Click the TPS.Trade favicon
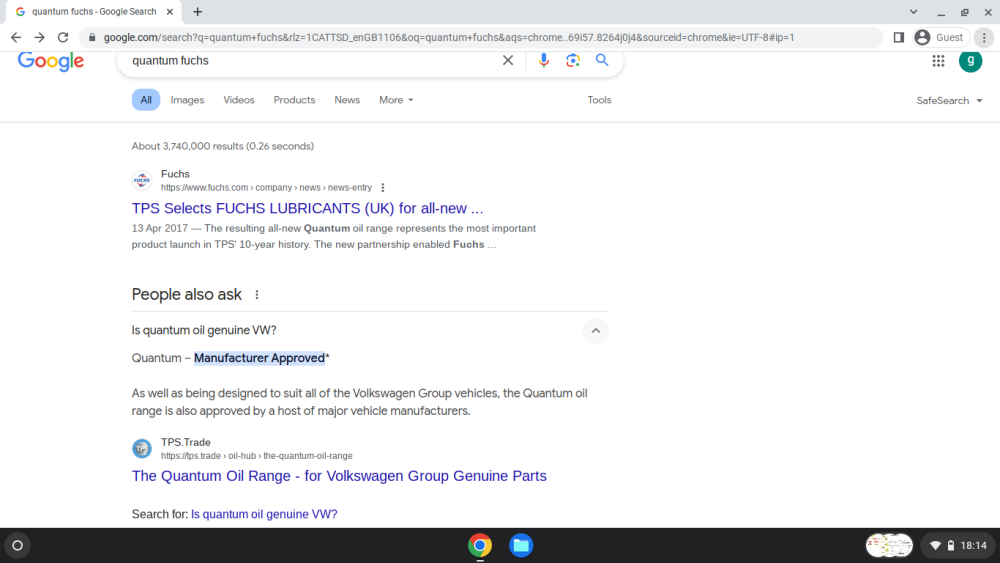This screenshot has width=1000, height=563. pyautogui.click(x=142, y=448)
